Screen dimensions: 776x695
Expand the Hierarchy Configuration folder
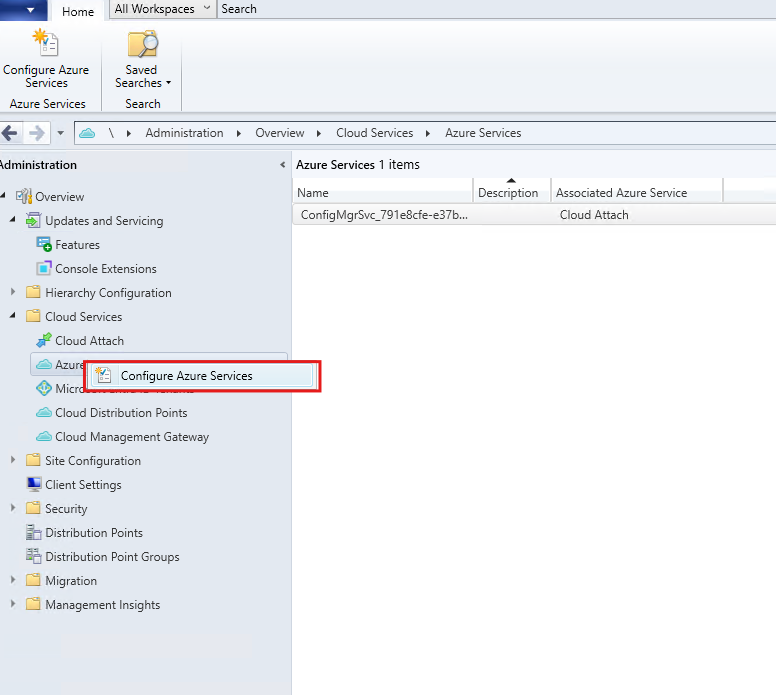pos(13,293)
